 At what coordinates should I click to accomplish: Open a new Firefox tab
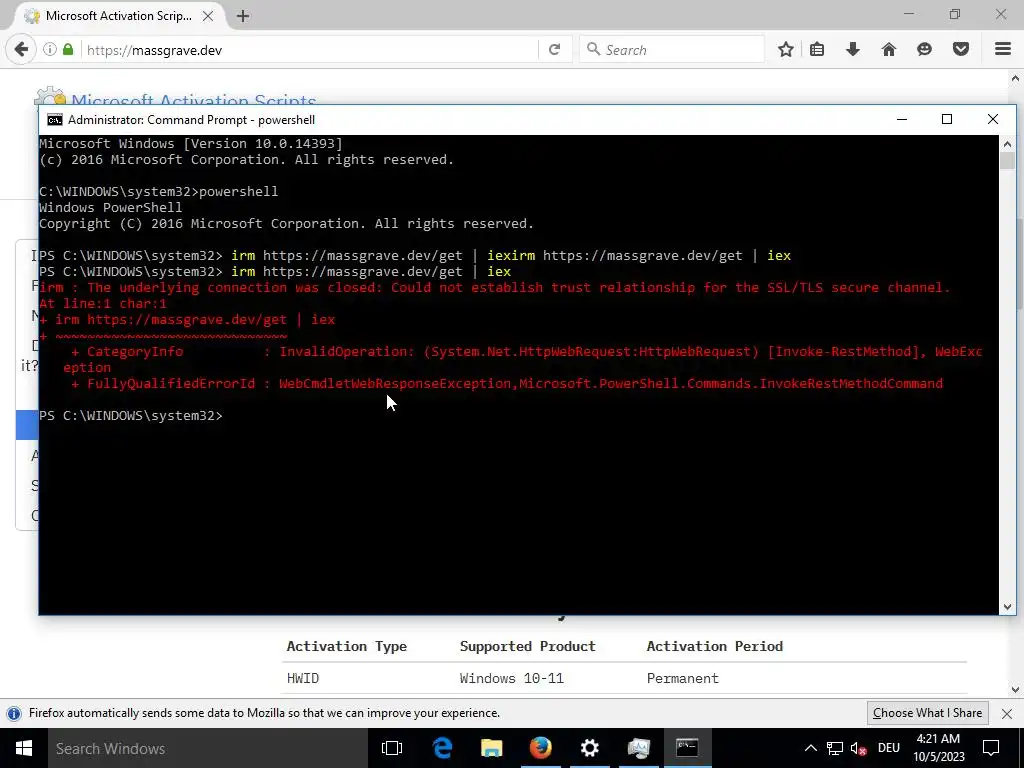tap(243, 16)
